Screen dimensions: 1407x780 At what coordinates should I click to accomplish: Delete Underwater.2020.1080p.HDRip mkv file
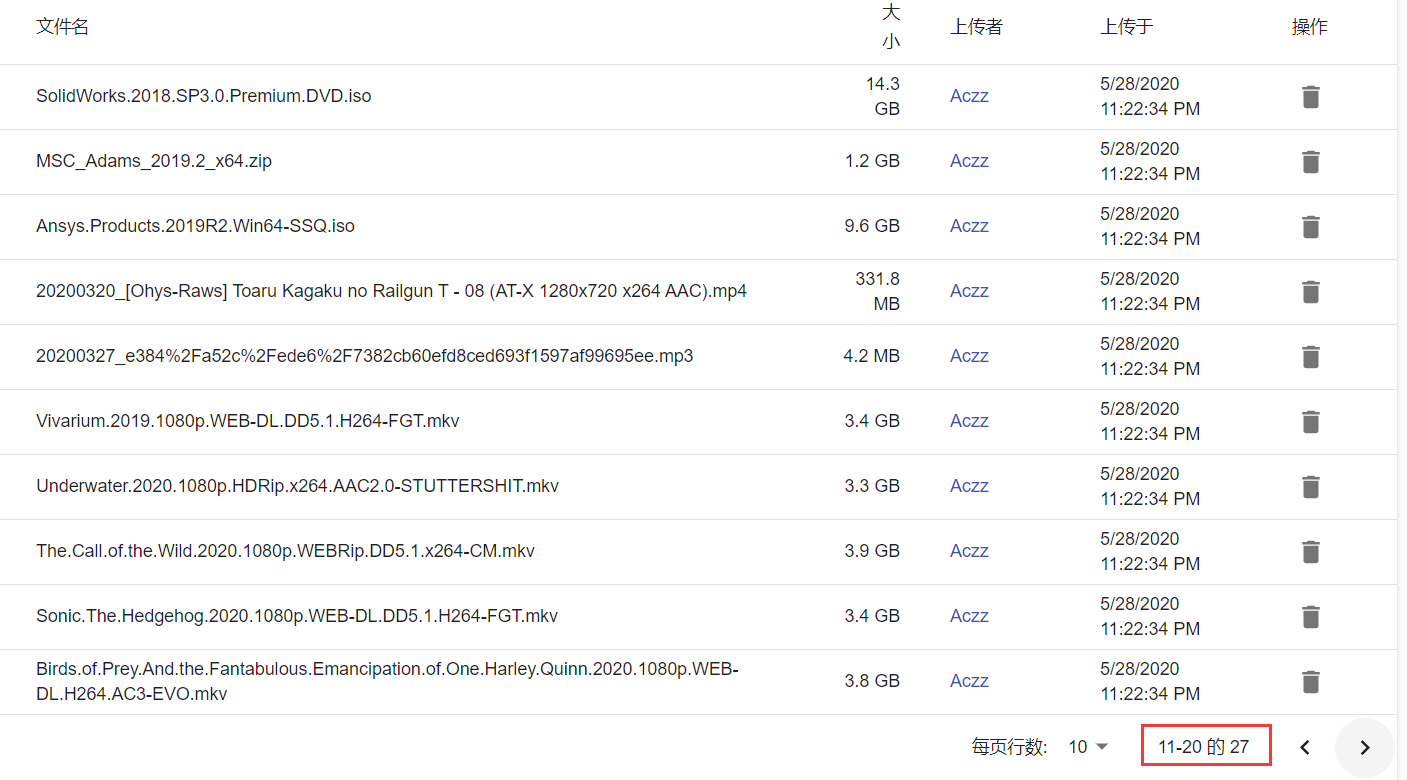tap(1310, 486)
